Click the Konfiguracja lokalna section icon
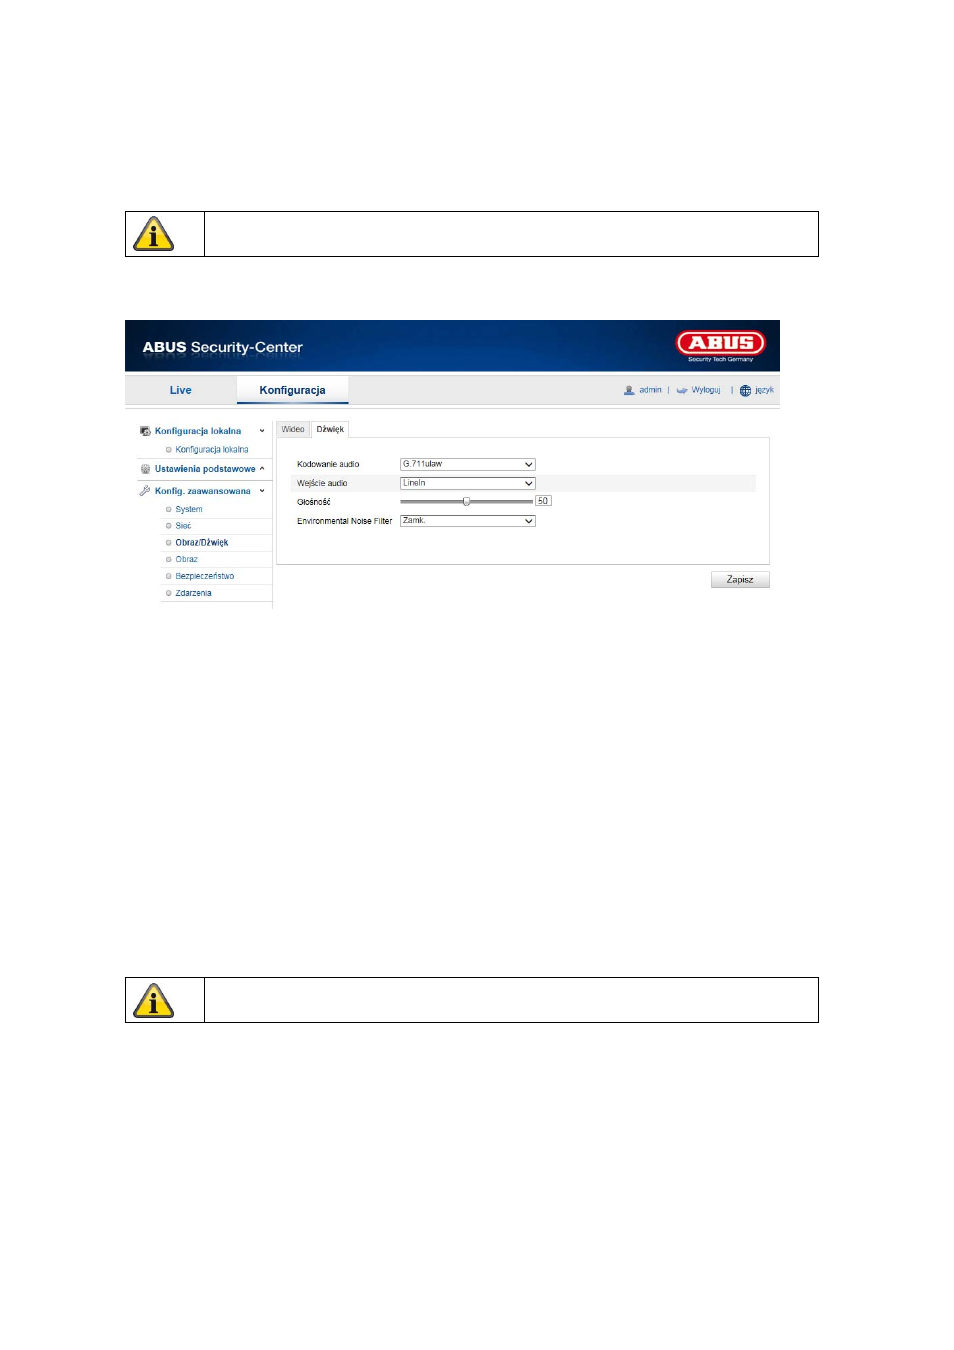 click(x=145, y=431)
